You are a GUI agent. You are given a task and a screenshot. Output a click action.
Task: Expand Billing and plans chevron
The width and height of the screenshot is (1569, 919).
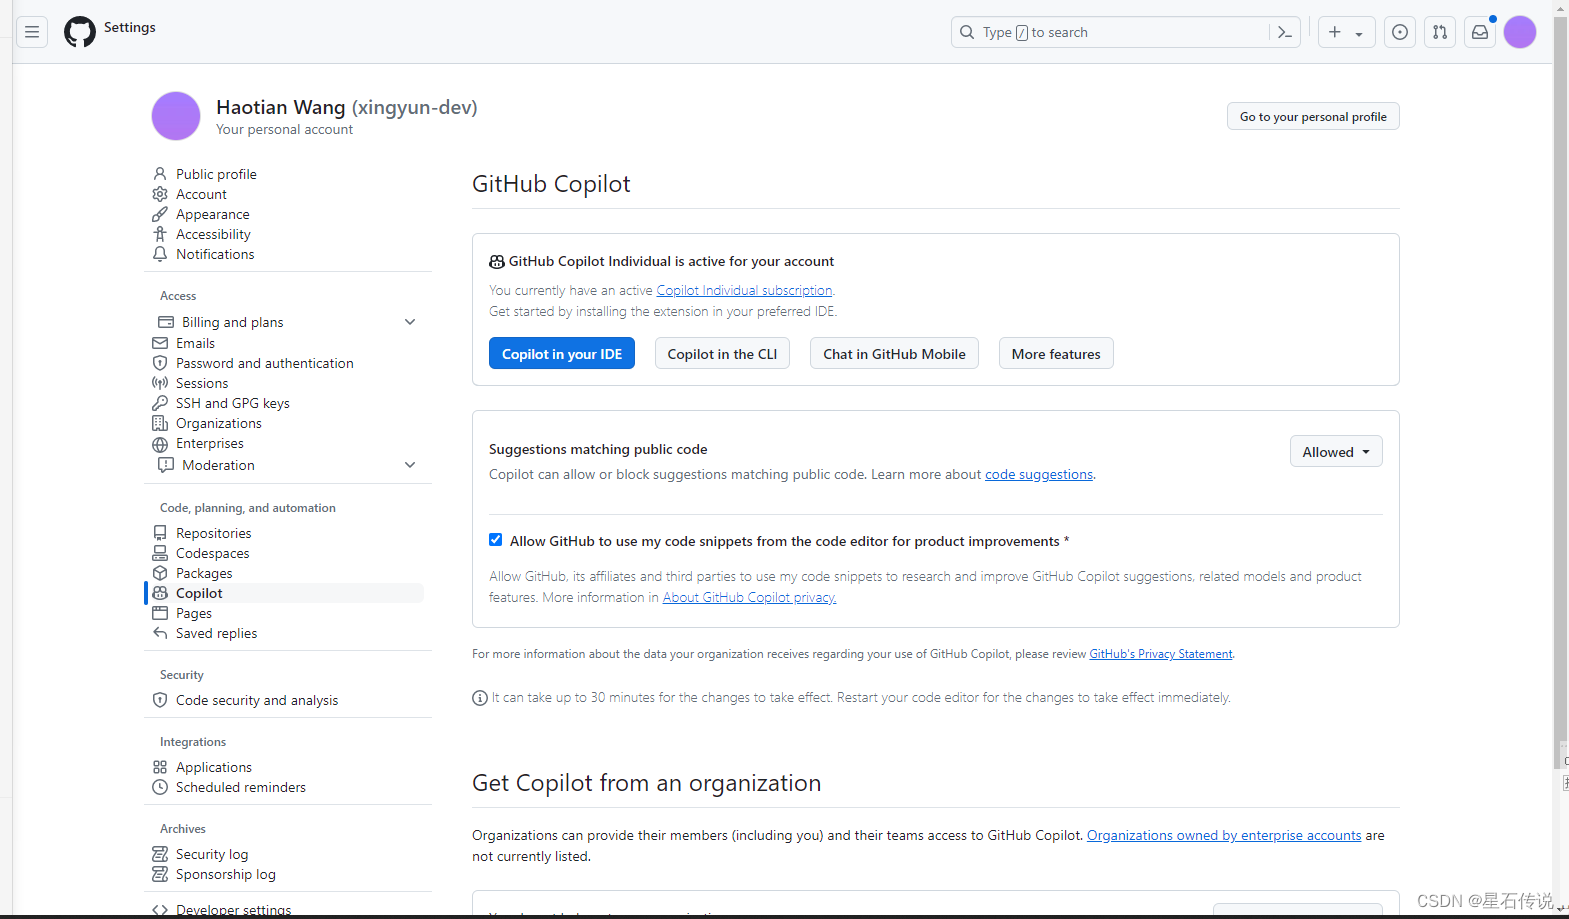click(410, 322)
